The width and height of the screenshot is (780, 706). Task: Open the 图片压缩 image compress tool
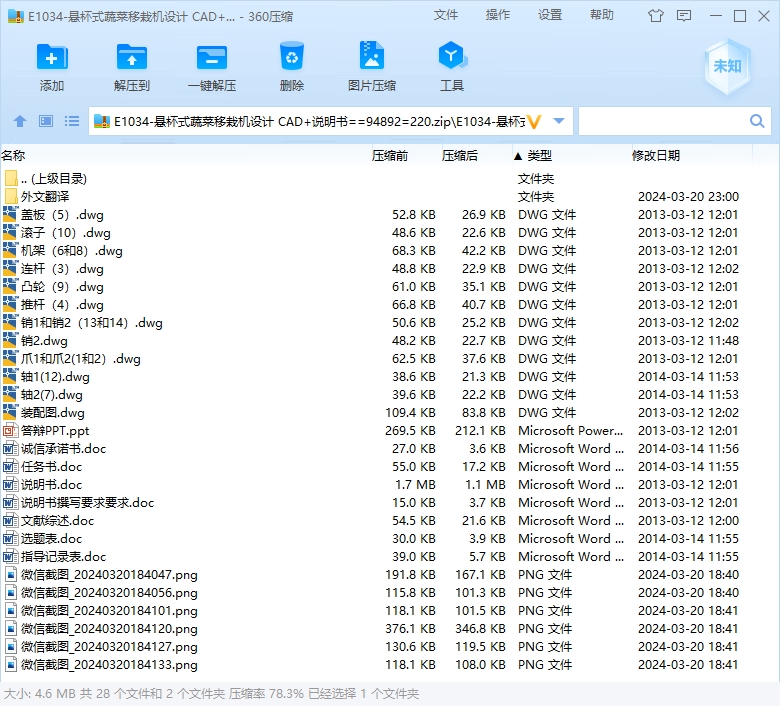tap(372, 55)
